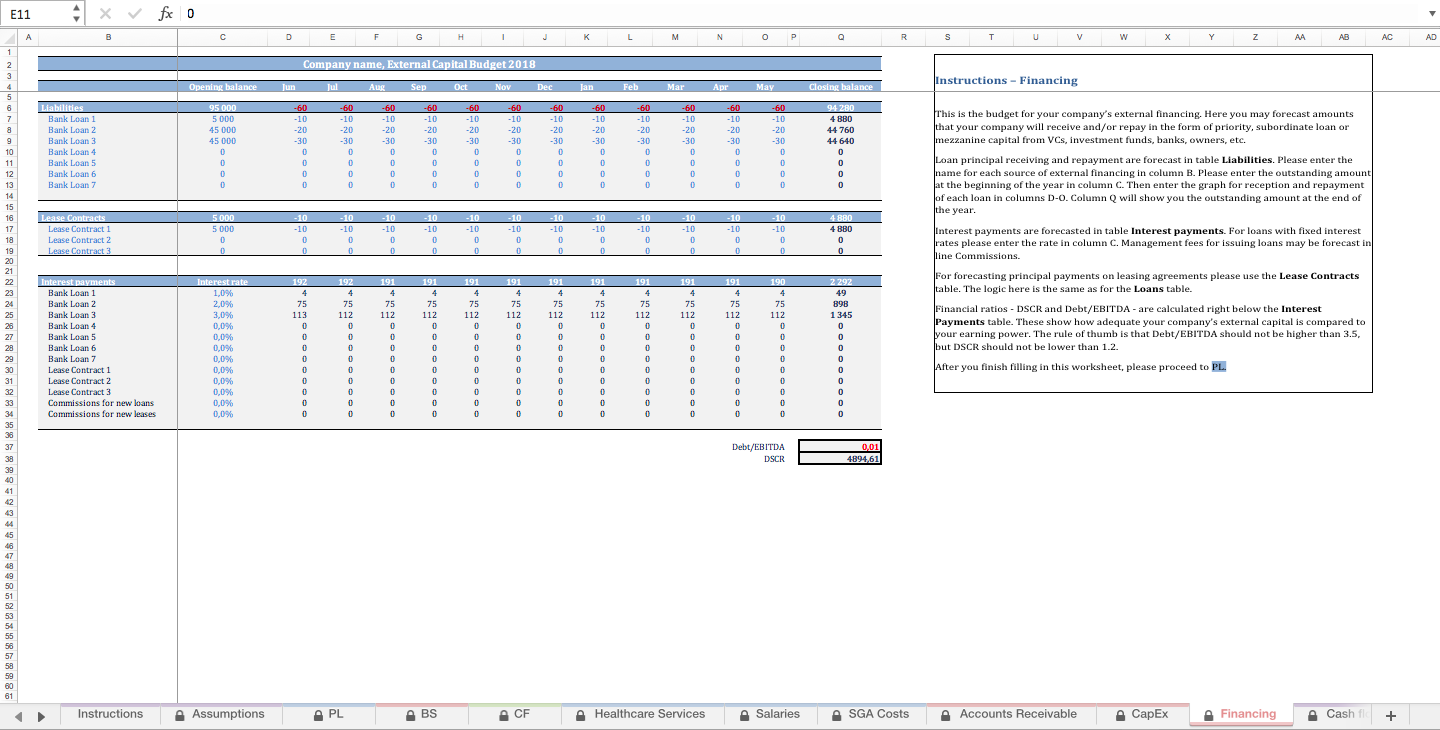Open the Healthcare Services sheet tab
1440x730 pixels.
tap(640, 714)
